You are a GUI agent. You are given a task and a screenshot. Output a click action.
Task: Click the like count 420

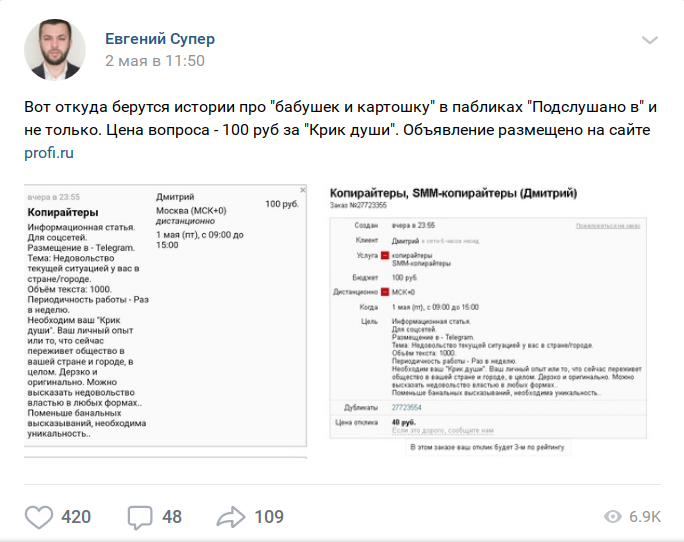click(x=76, y=517)
